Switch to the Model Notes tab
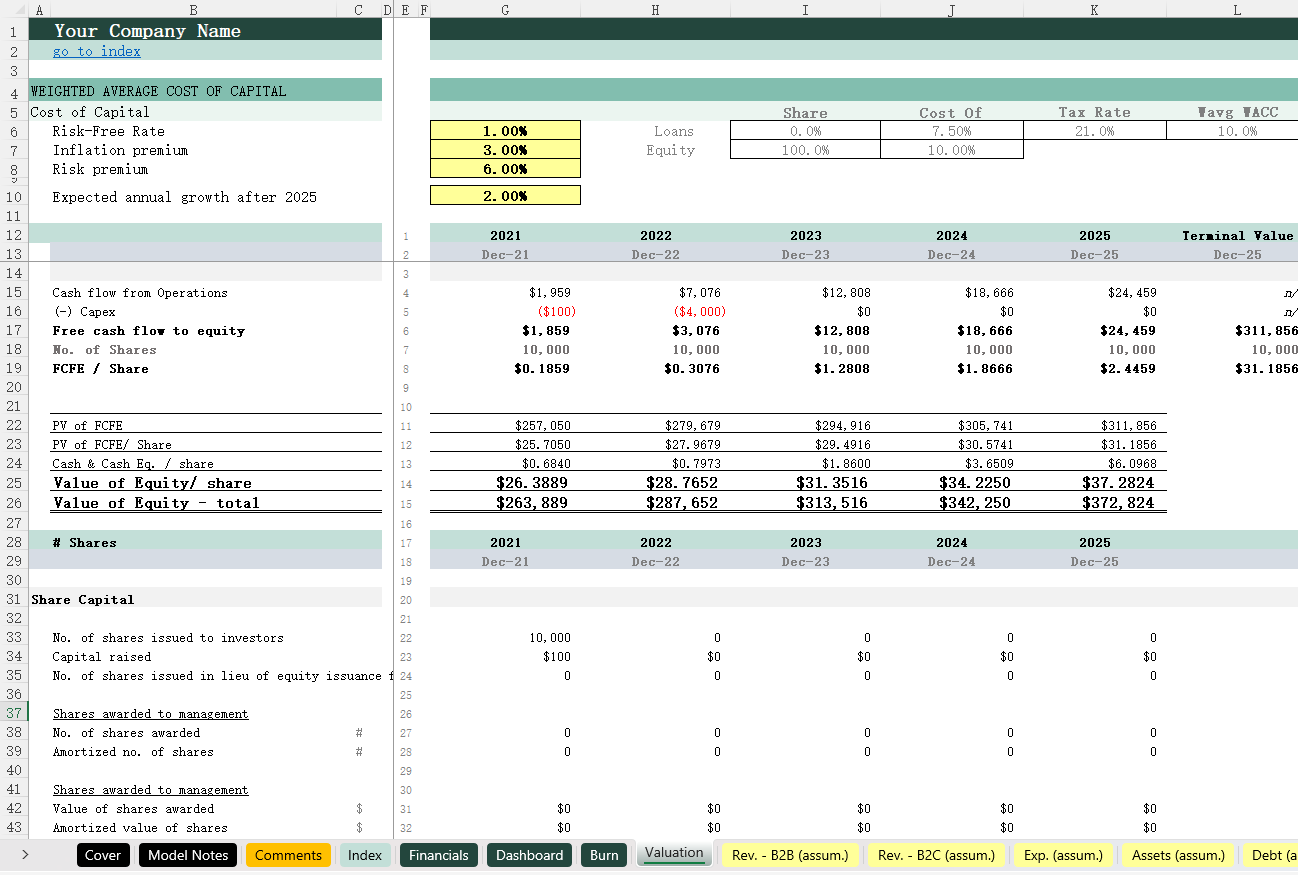Screen dimensions: 1298x875 (188, 855)
